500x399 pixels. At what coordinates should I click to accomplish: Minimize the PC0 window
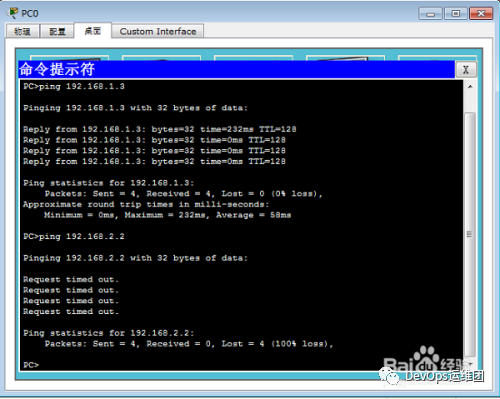pos(430,14)
